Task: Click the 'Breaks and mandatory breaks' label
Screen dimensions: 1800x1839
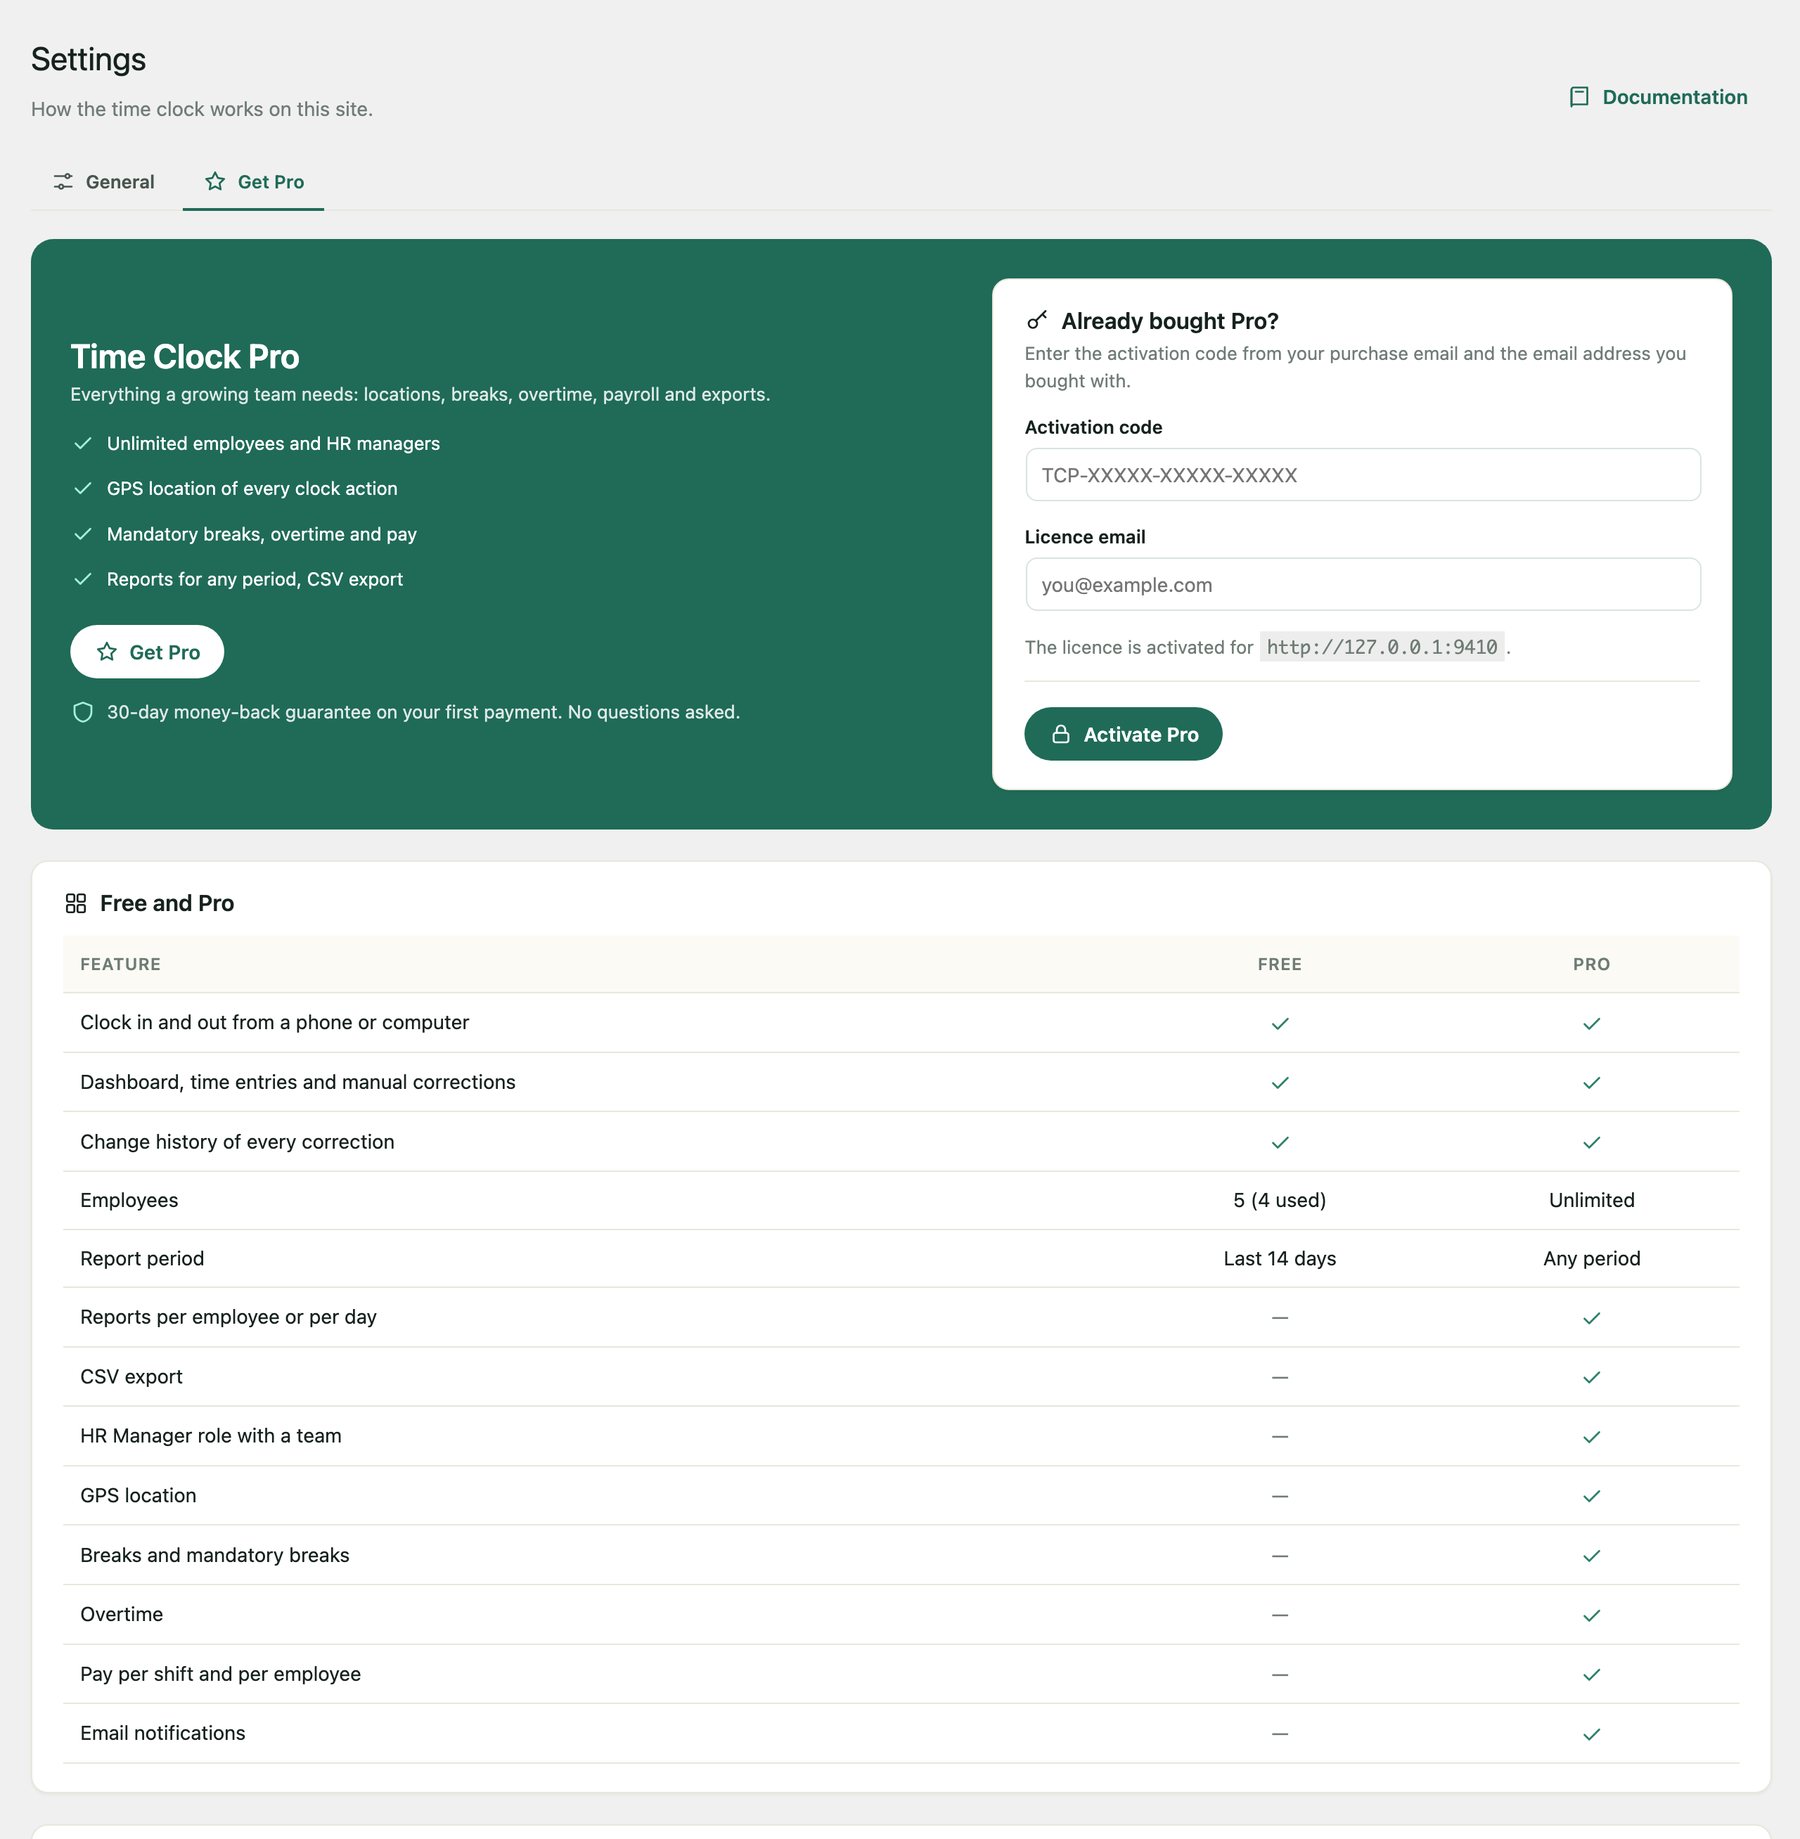Action: pyautogui.click(x=215, y=1555)
